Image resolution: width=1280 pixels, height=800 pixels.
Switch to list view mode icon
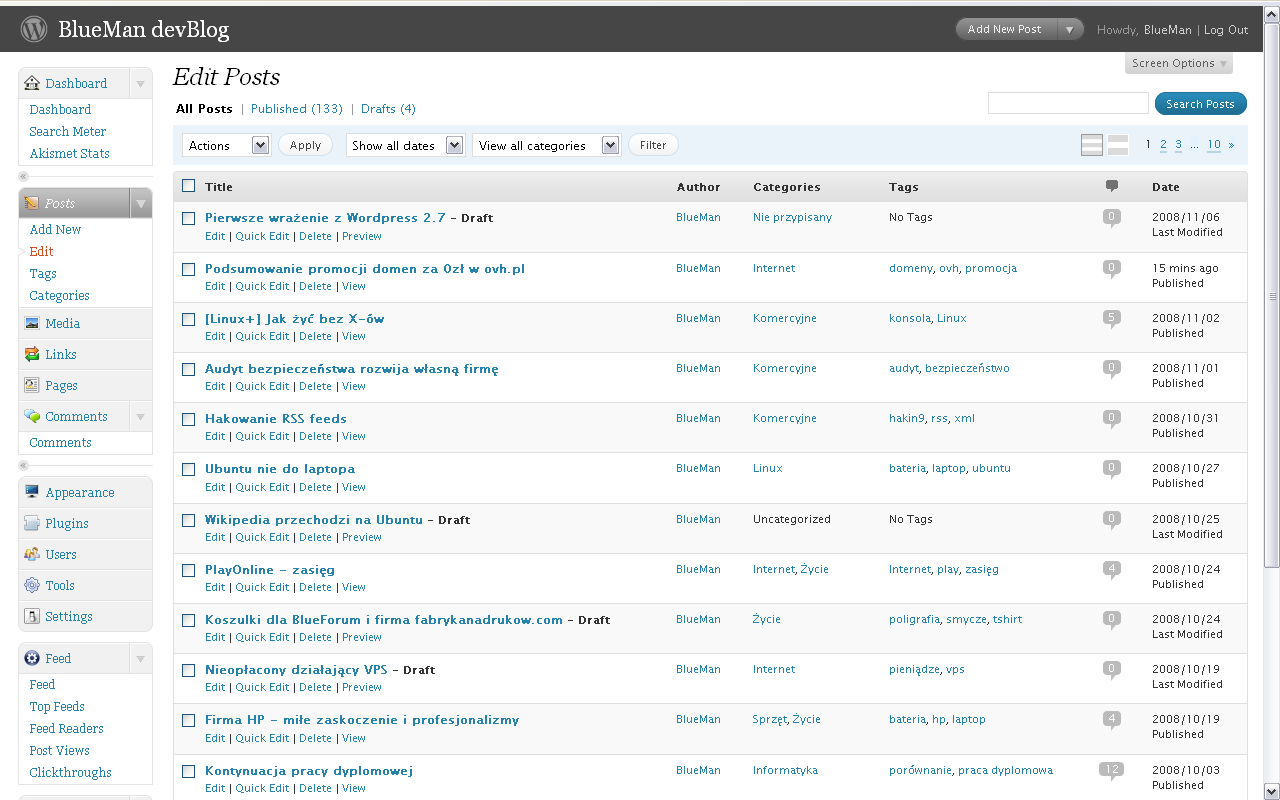click(1092, 145)
